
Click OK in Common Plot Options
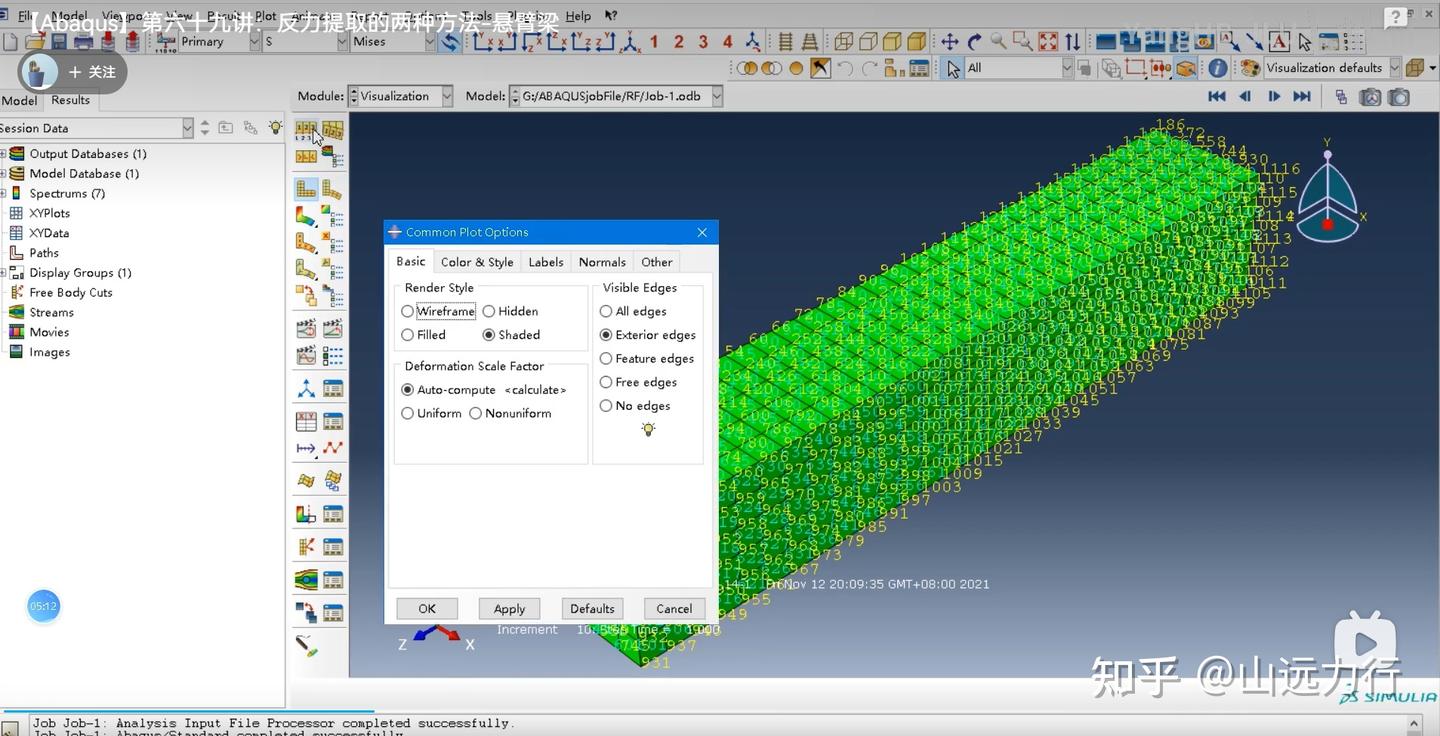pyautogui.click(x=427, y=608)
